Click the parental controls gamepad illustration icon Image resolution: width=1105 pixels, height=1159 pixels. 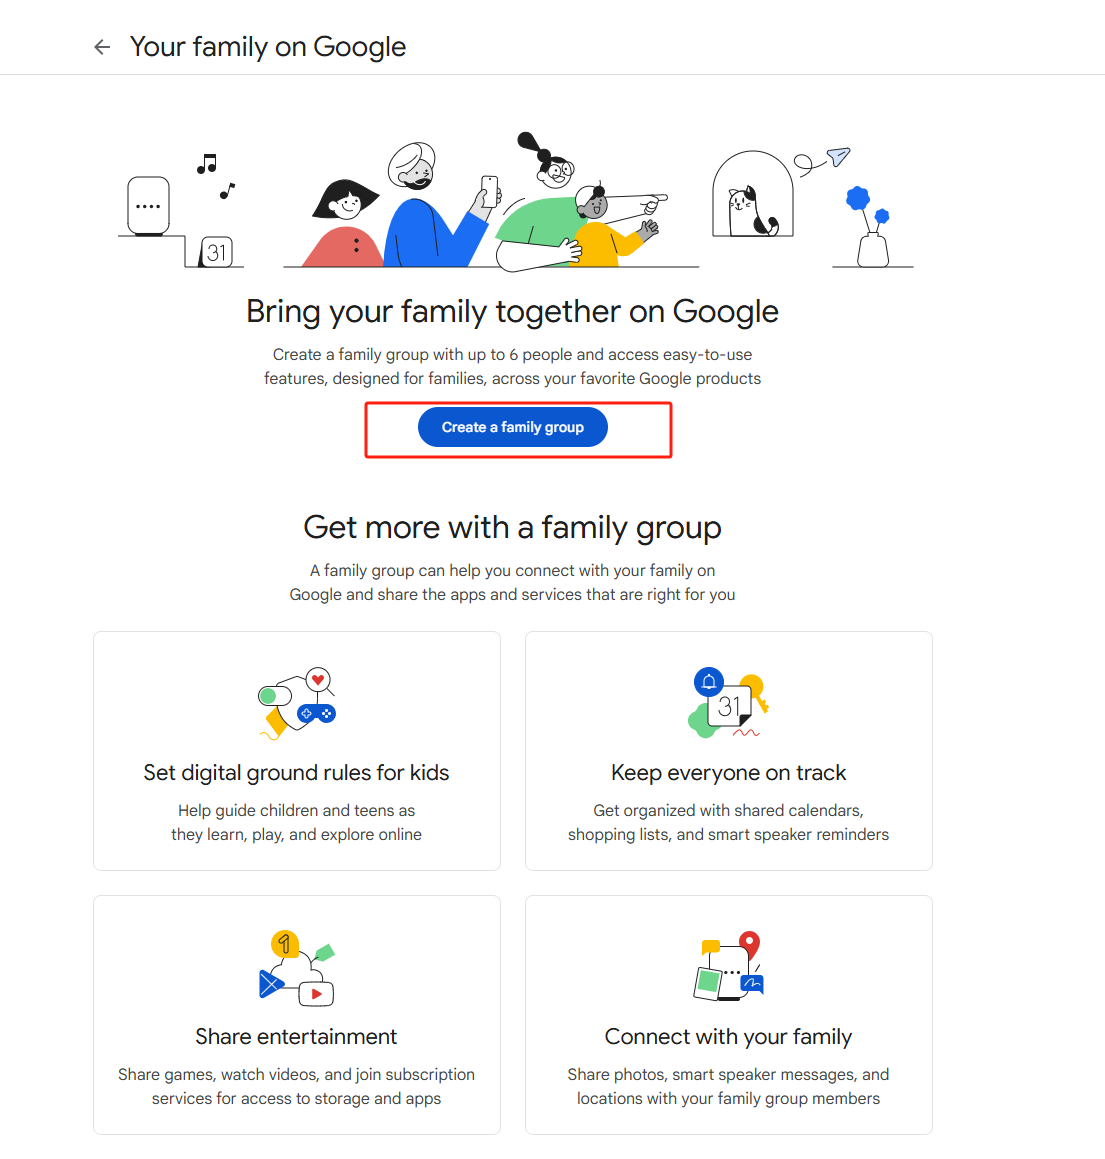click(297, 703)
